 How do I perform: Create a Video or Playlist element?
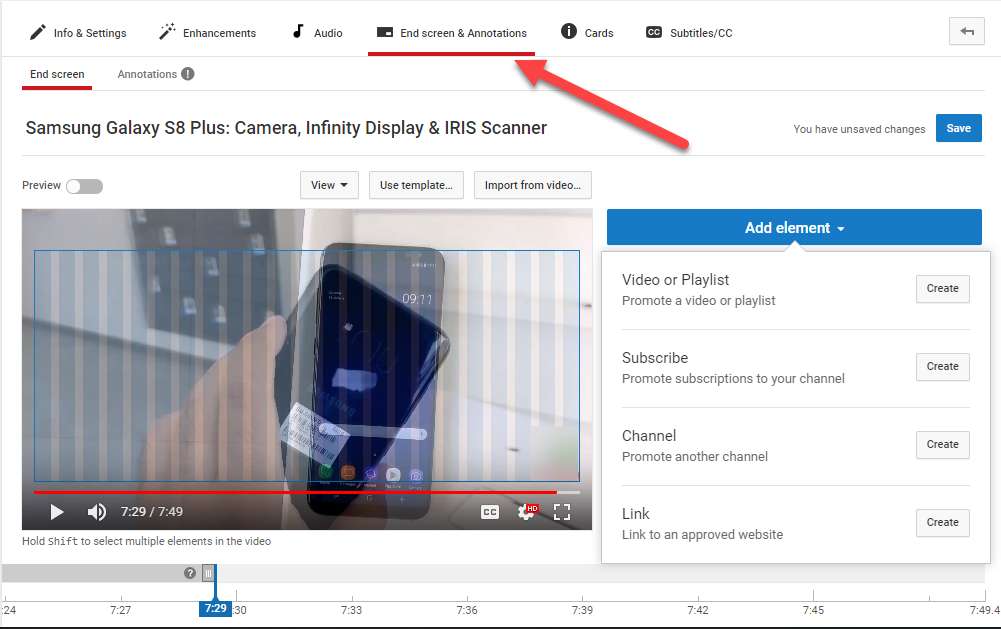(x=942, y=289)
